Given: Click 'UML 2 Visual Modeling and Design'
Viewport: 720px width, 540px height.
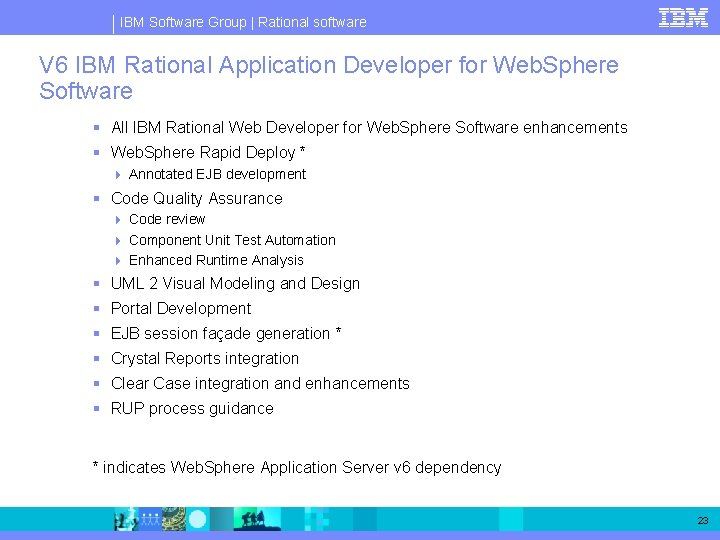Looking at the screenshot, I should tap(235, 283).
